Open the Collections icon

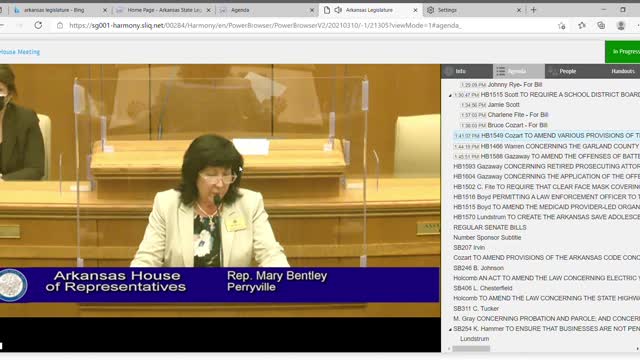601,25
